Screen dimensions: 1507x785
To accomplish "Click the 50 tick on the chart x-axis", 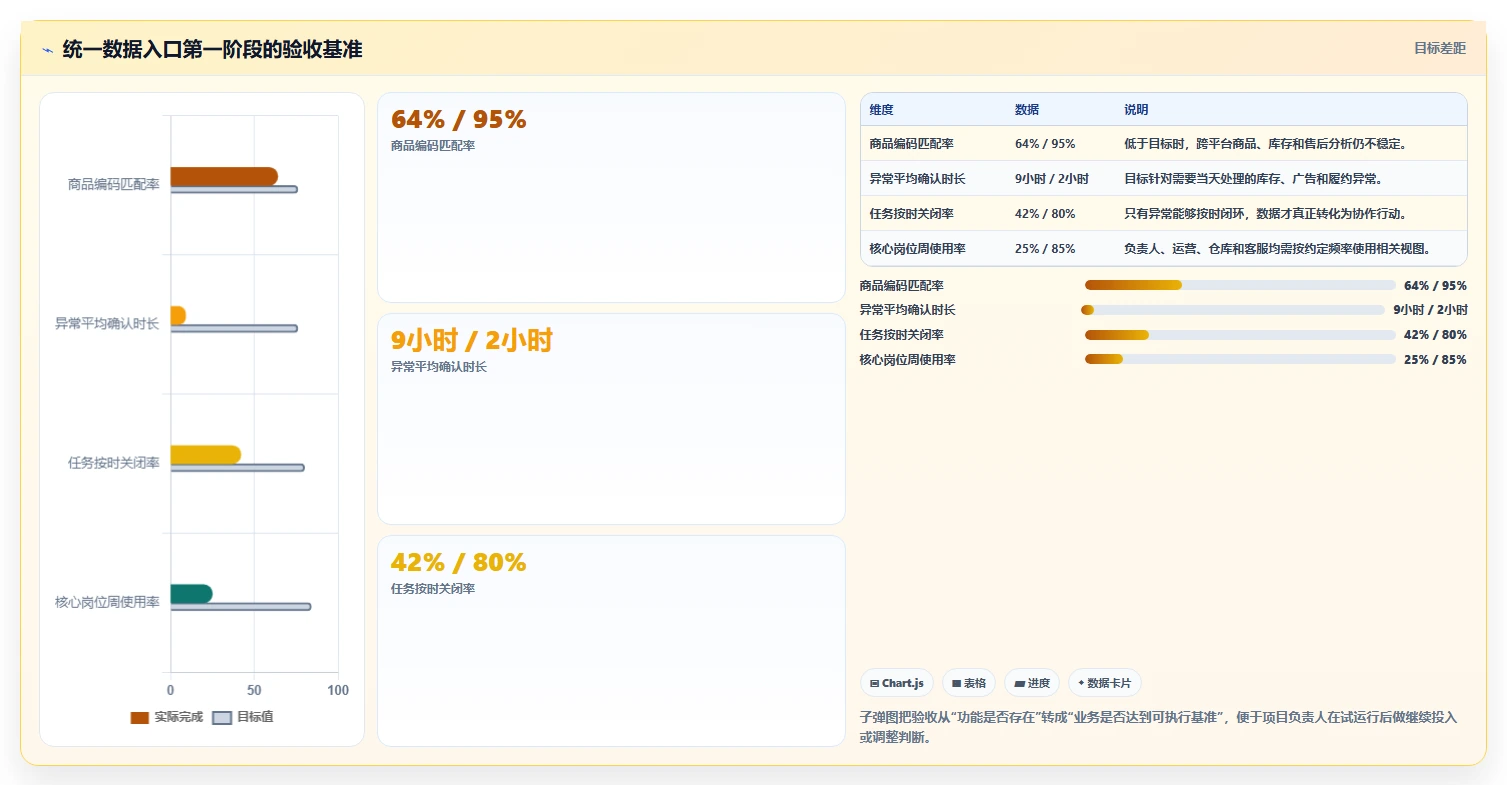I will pyautogui.click(x=254, y=690).
